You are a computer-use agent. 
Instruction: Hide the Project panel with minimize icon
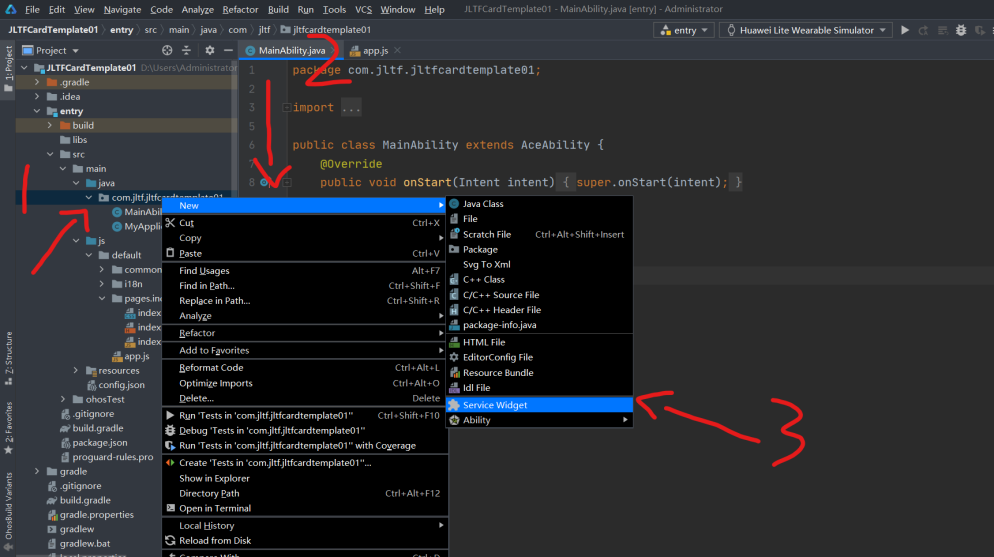point(226,50)
